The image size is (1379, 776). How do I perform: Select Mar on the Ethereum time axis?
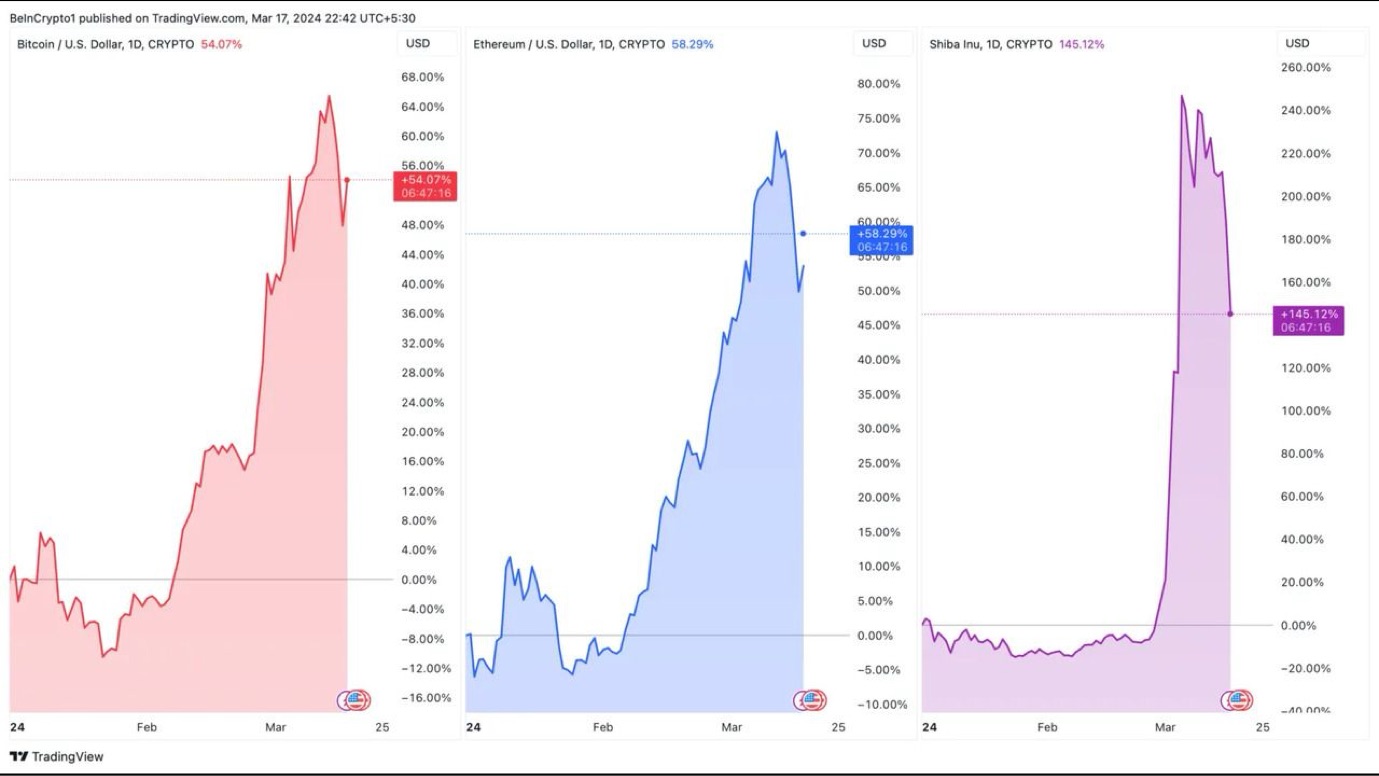pyautogui.click(x=732, y=727)
